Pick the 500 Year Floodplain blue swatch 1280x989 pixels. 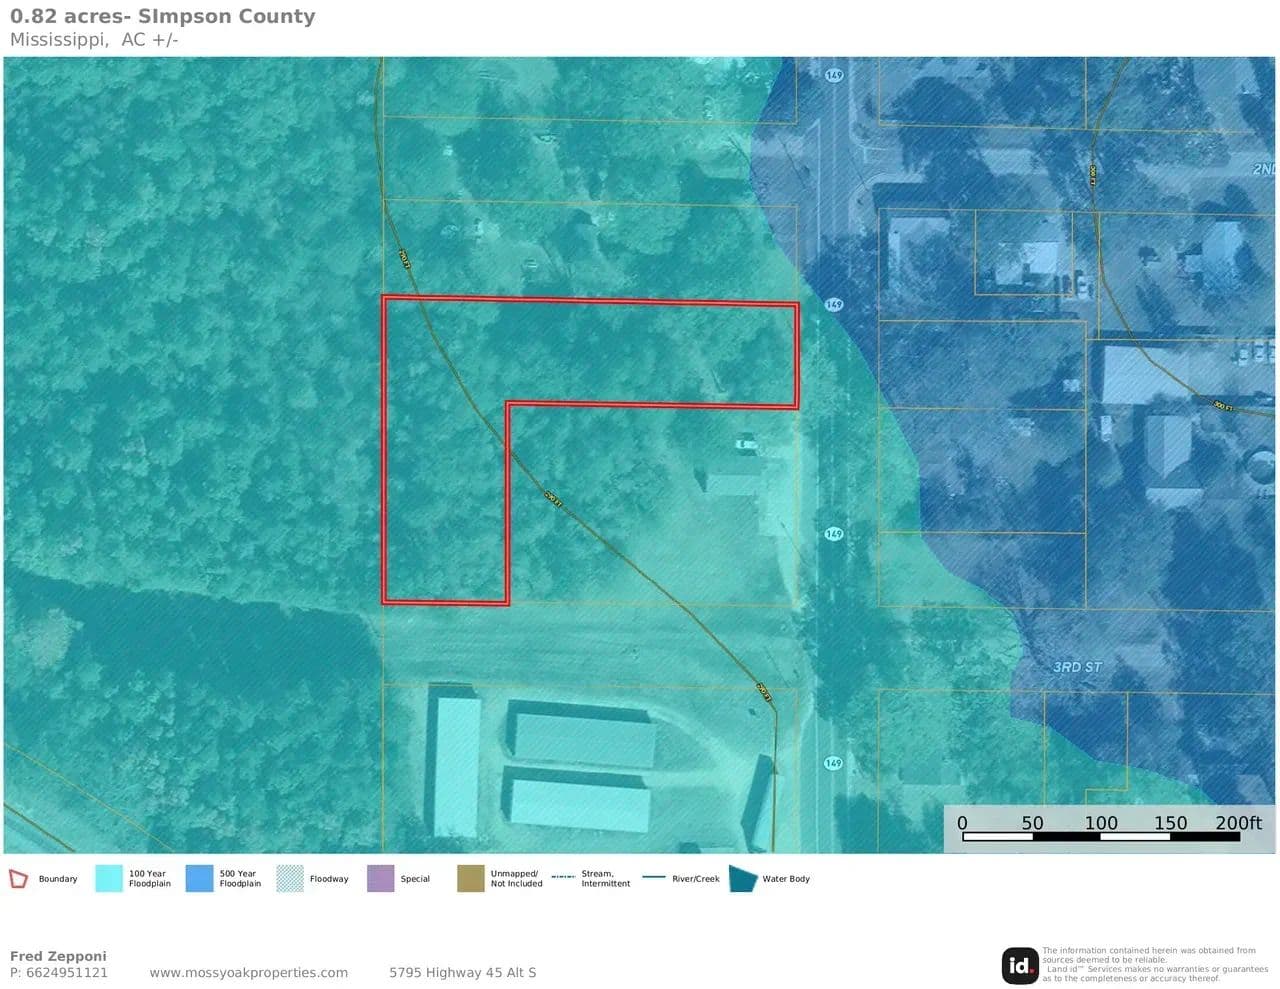tap(199, 879)
